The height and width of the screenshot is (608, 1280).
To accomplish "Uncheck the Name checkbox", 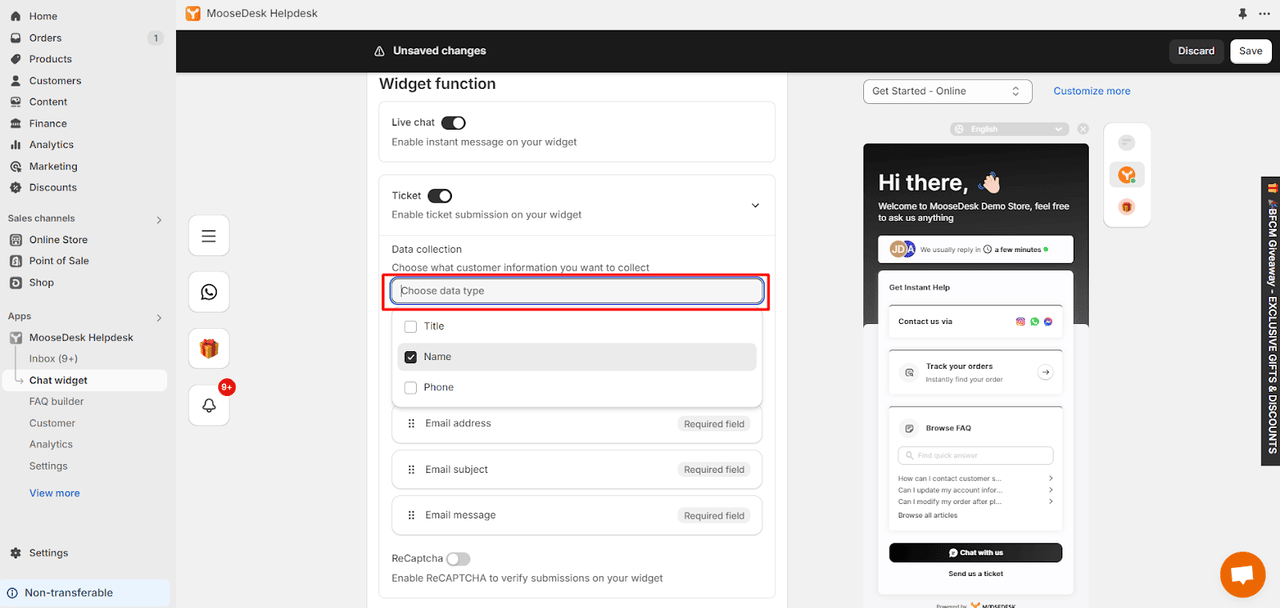I will pyautogui.click(x=410, y=357).
